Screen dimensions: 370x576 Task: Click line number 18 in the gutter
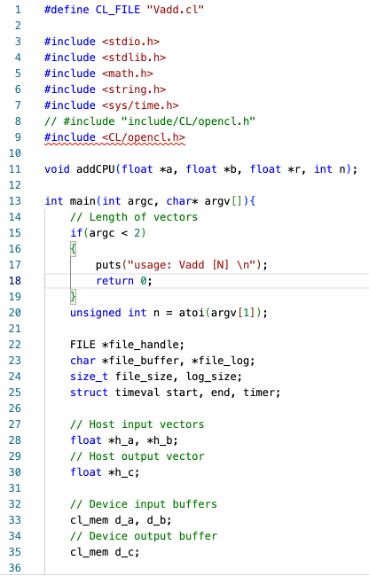pyautogui.click(x=15, y=281)
